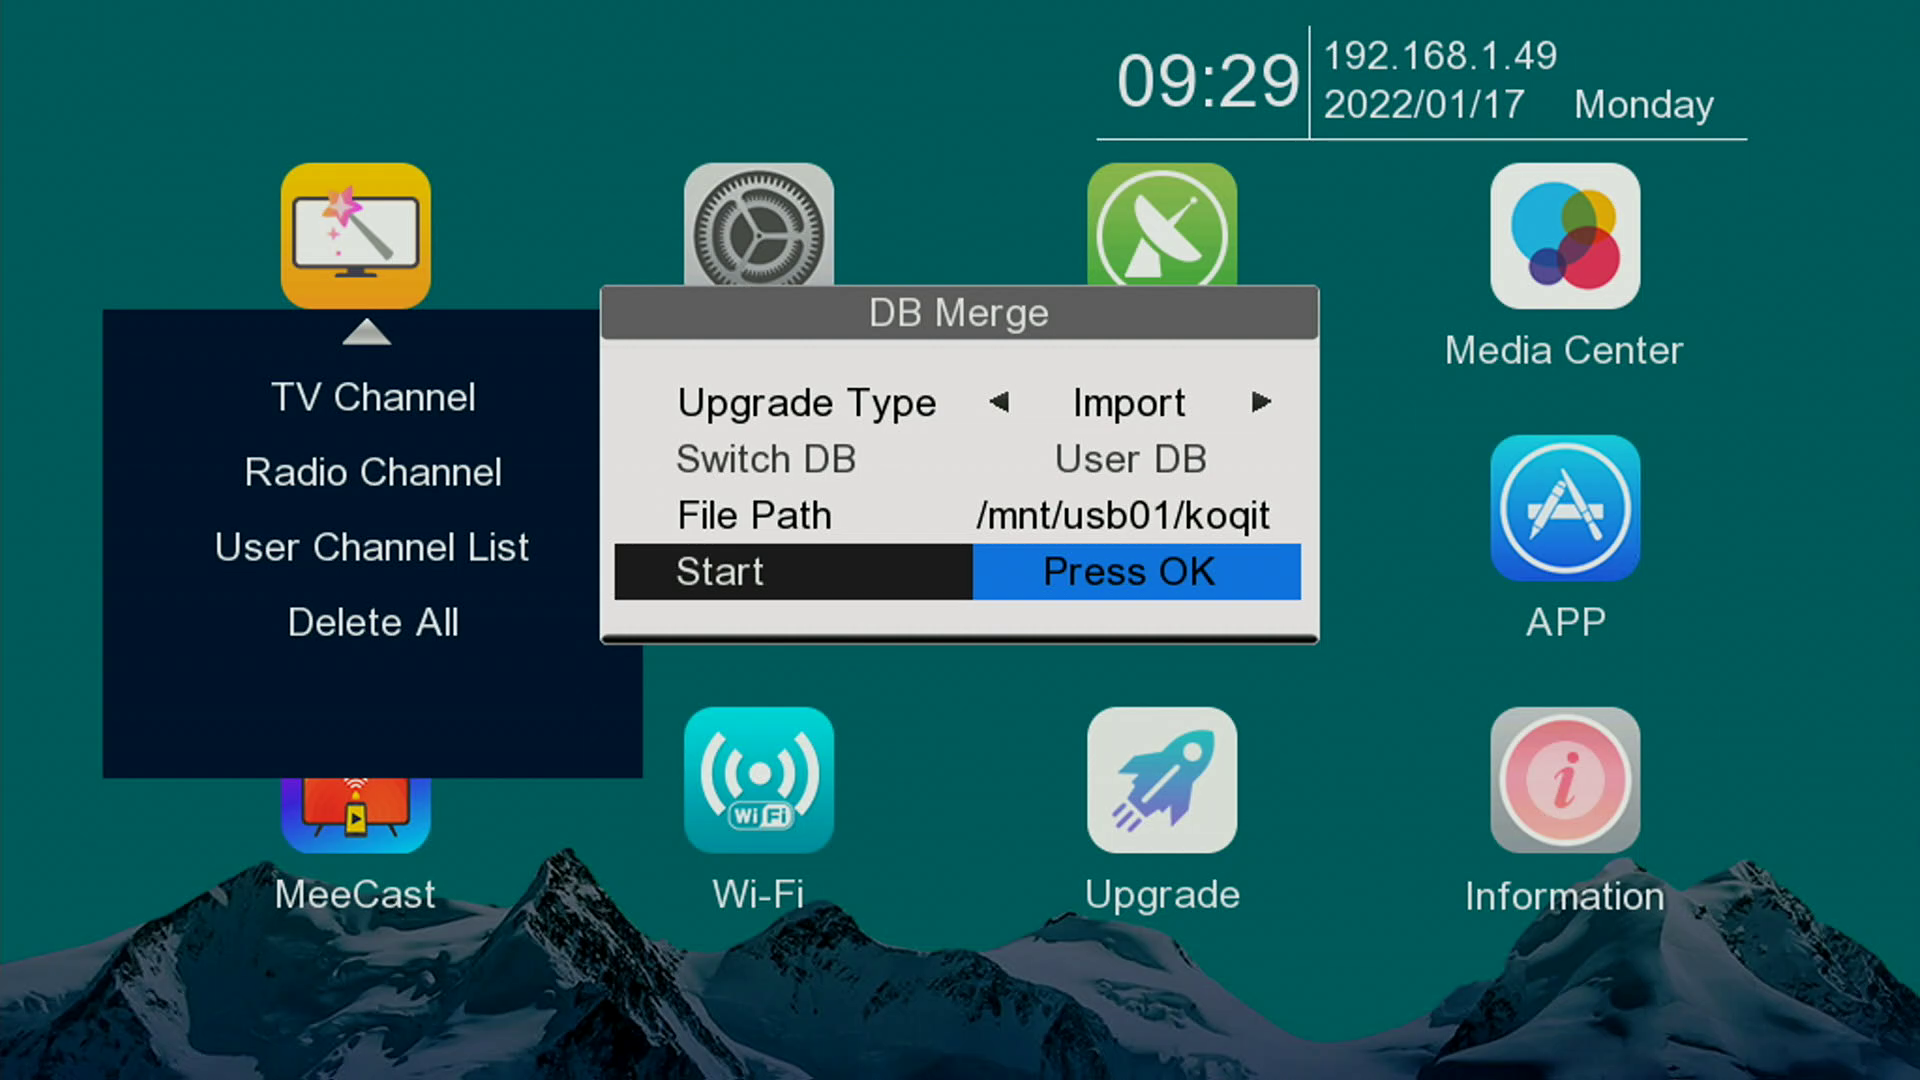Open the Settings gear icon

pos(758,227)
